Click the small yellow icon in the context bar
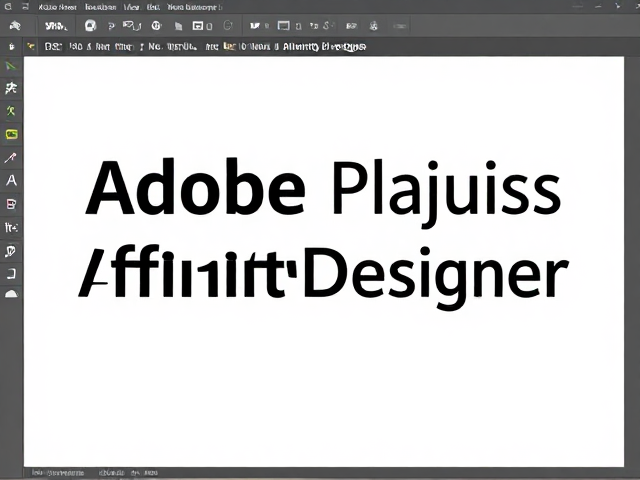Screen dimensions: 640x480 coord(30,47)
